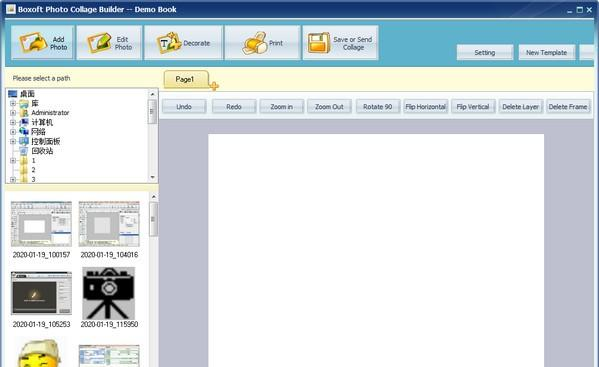Image resolution: width=599 pixels, height=367 pixels.
Task: Click folder tree scroll up arrow
Action: tap(152, 94)
